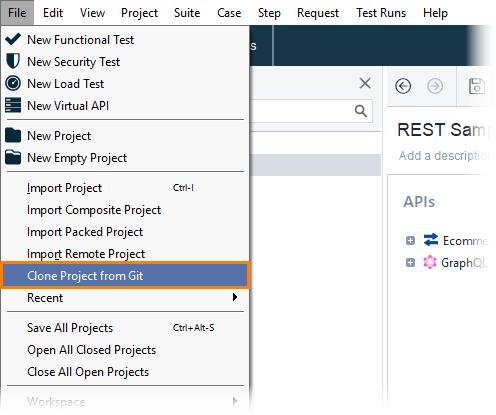The image size is (496, 415).
Task: Expand the GraphQL API node
Action: pos(410,263)
